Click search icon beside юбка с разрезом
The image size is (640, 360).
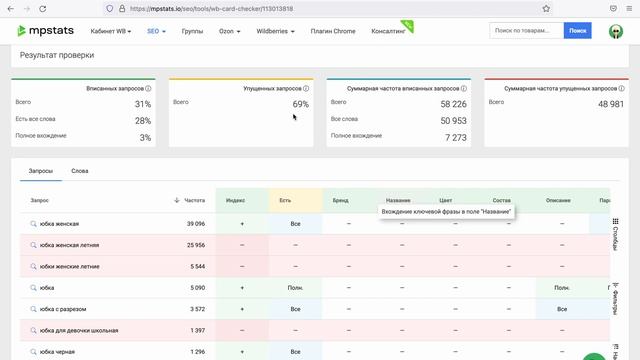[33, 309]
